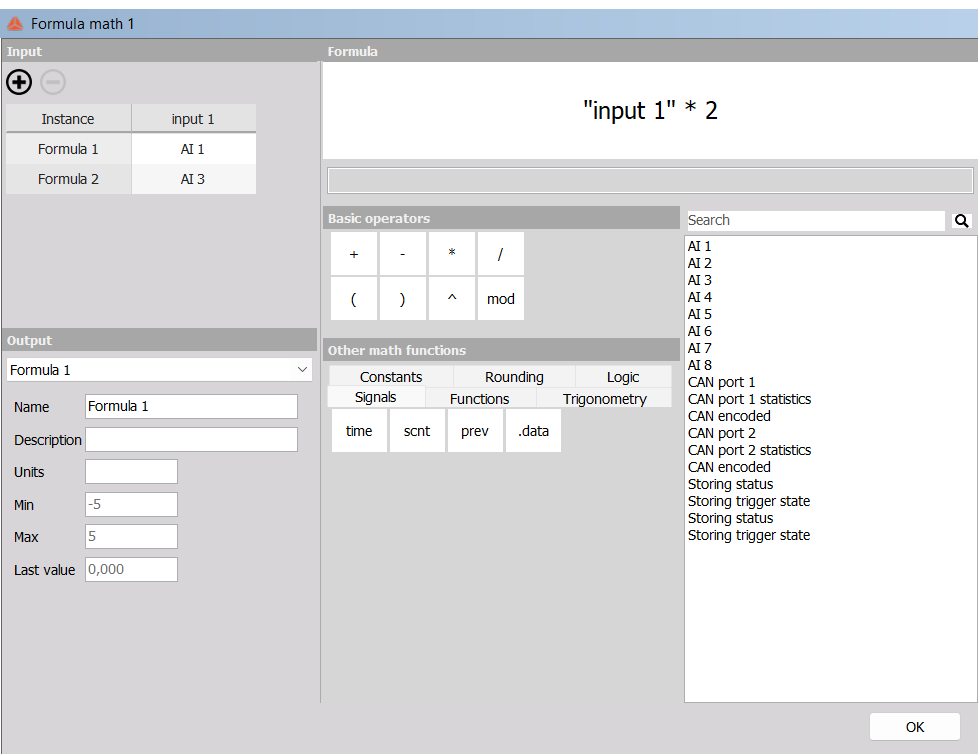This screenshot has height=754, width=978.
Task: Insert the multiply operator
Action: pyautogui.click(x=452, y=254)
